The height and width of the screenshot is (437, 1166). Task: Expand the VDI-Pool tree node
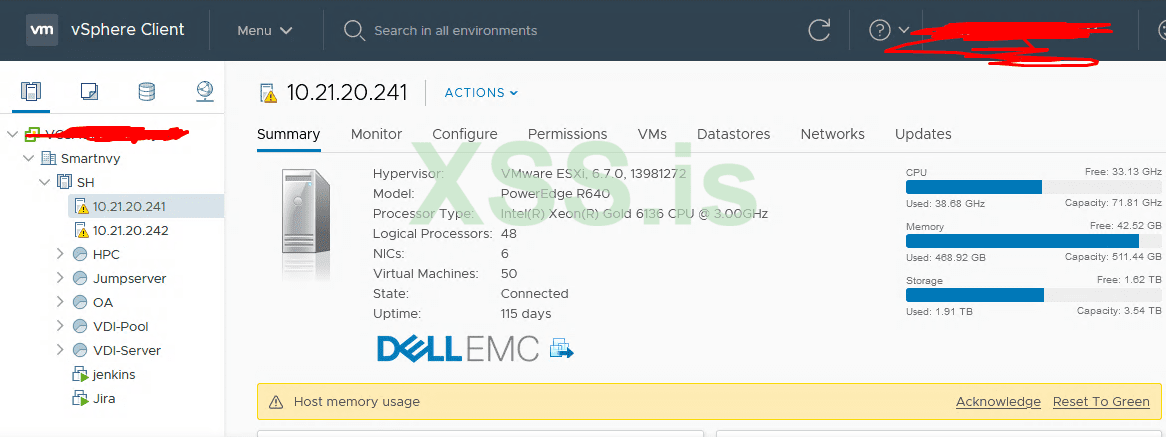click(x=61, y=326)
